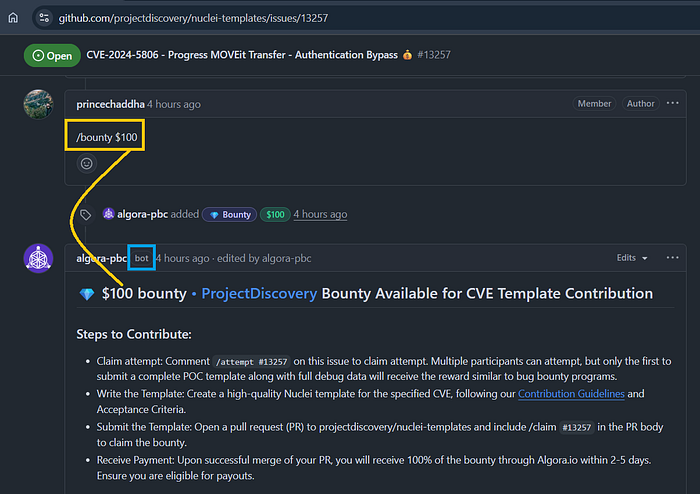Click the label tag timeline icon
The width and height of the screenshot is (700, 494).
86,215
